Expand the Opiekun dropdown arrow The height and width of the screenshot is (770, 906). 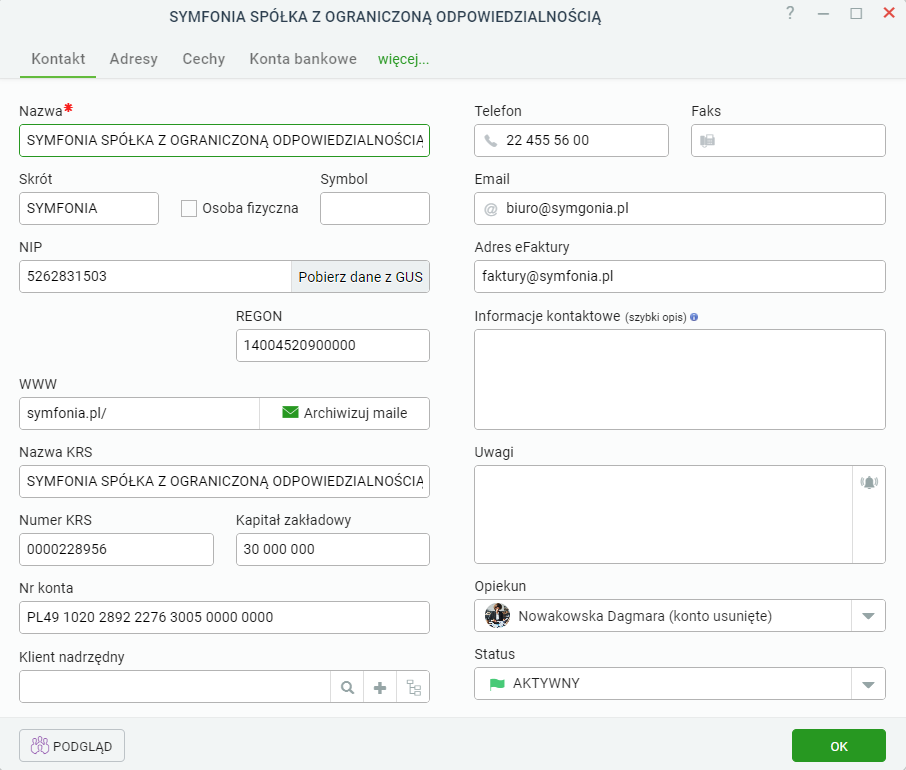tap(868, 616)
